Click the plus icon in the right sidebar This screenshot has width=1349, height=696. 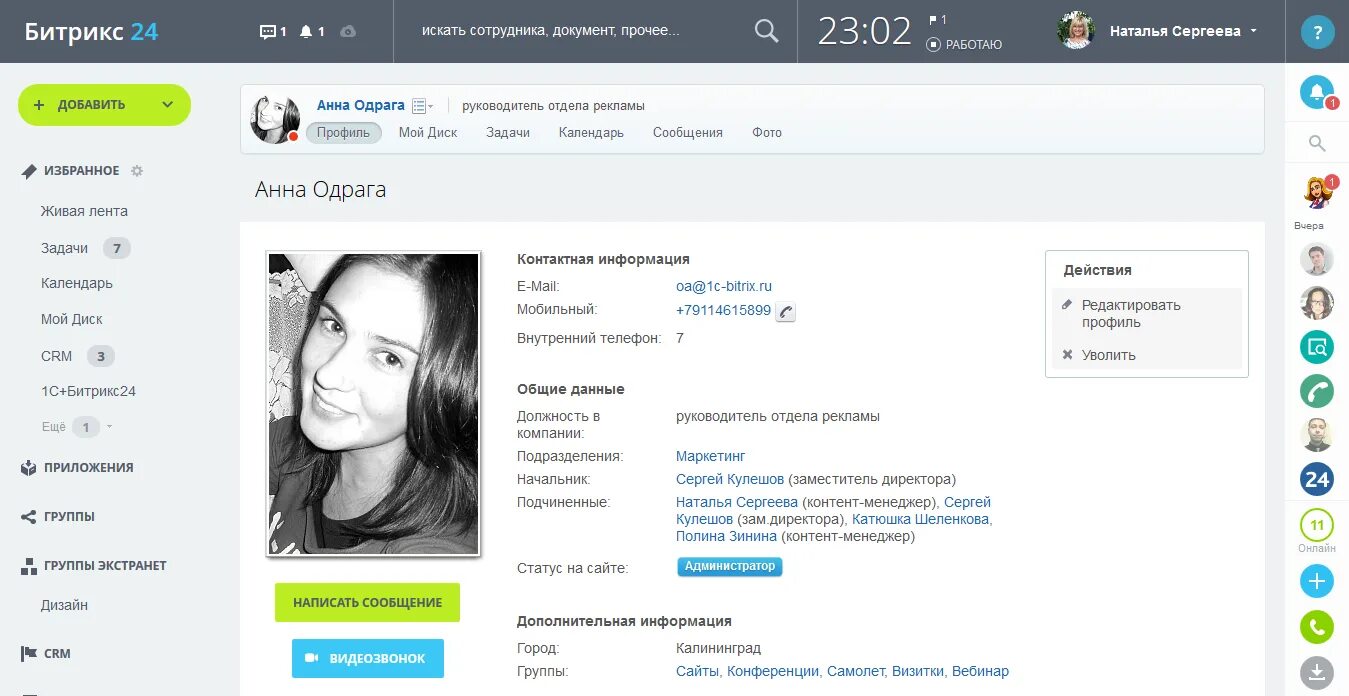(1317, 580)
